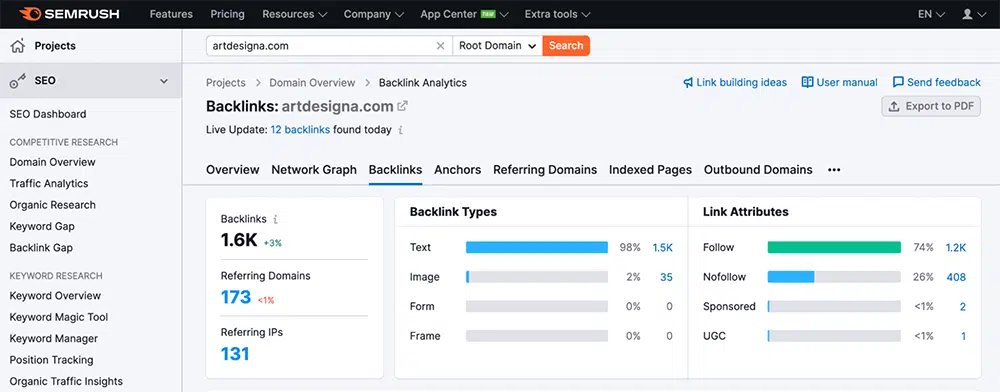Open the User manual book link
The image size is (1000, 392).
tap(839, 82)
